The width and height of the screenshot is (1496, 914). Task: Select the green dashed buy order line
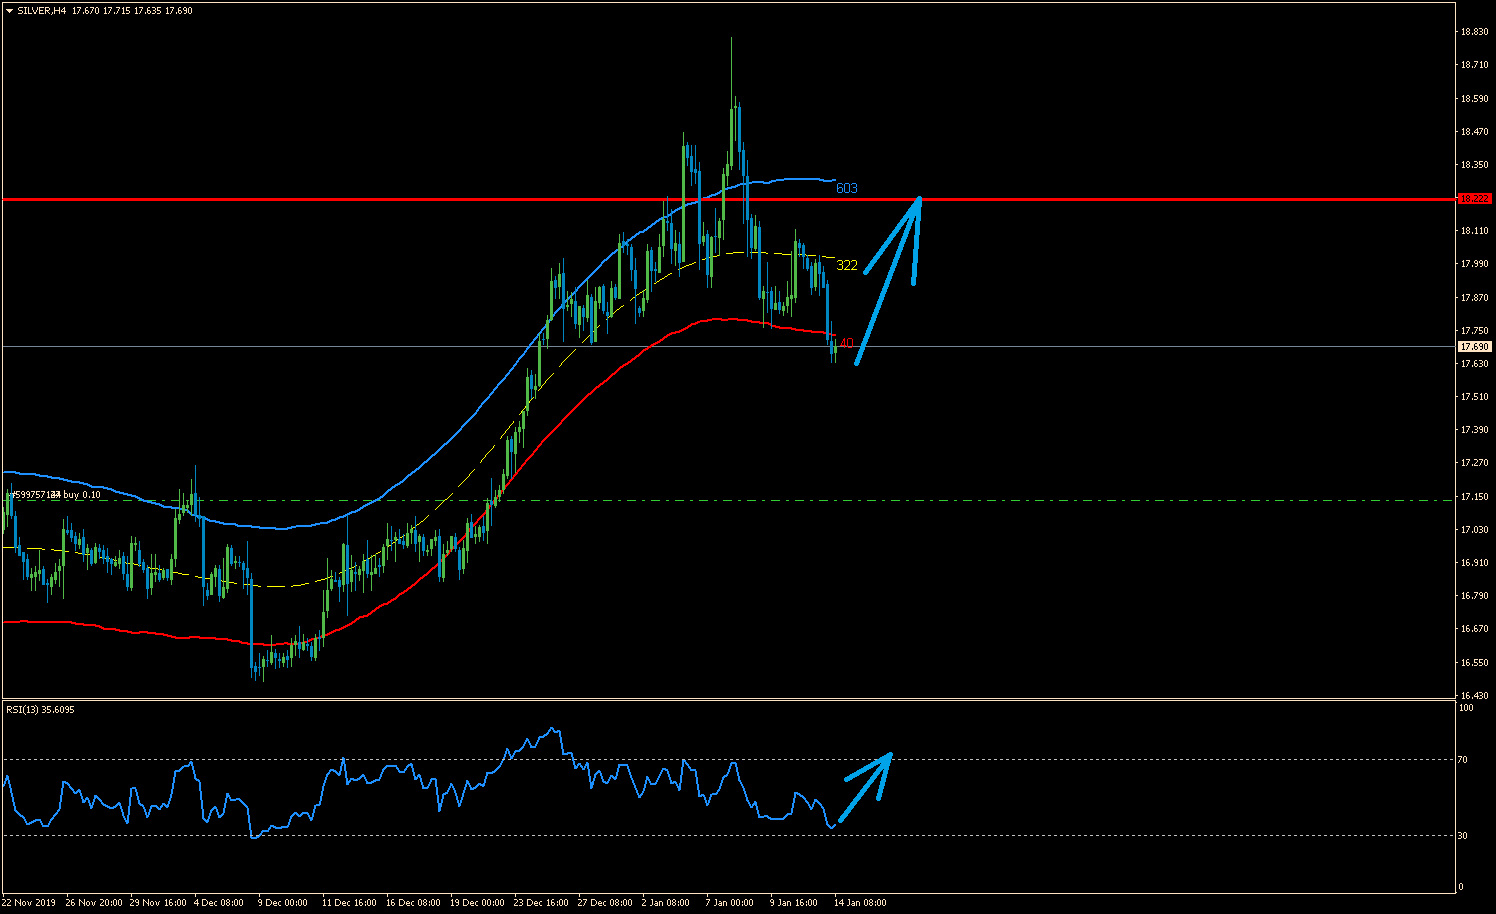click(x=700, y=500)
